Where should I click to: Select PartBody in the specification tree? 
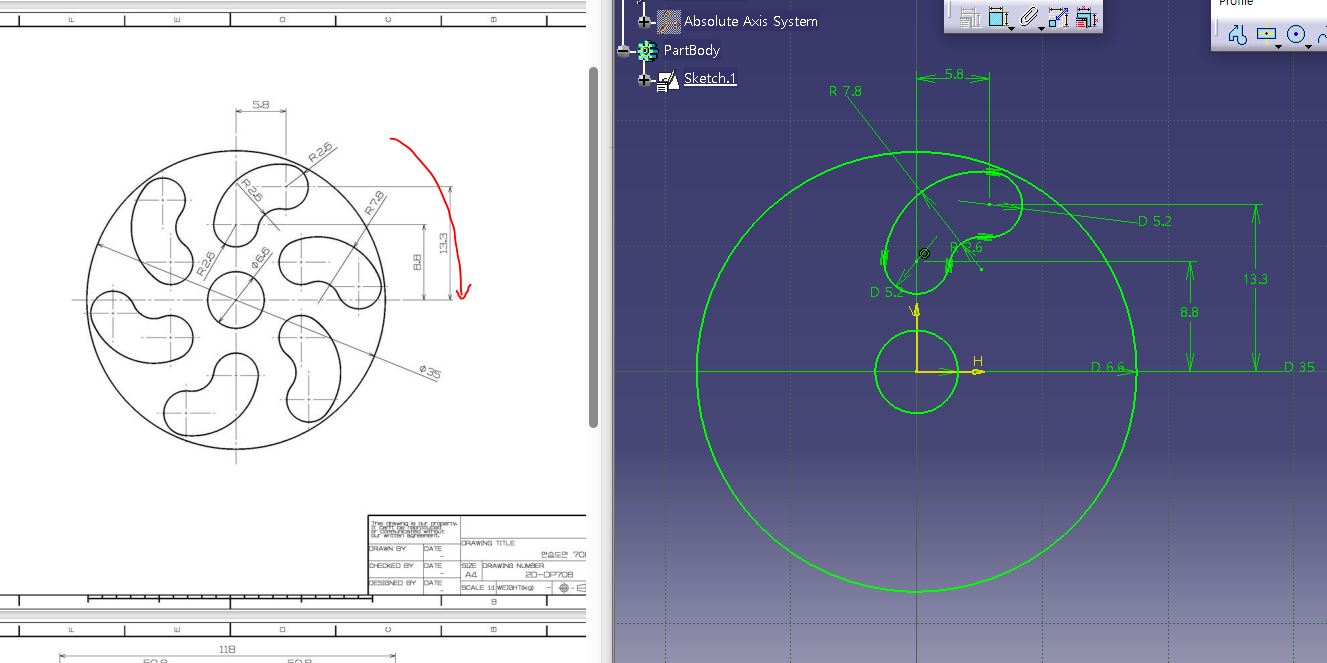(x=691, y=50)
